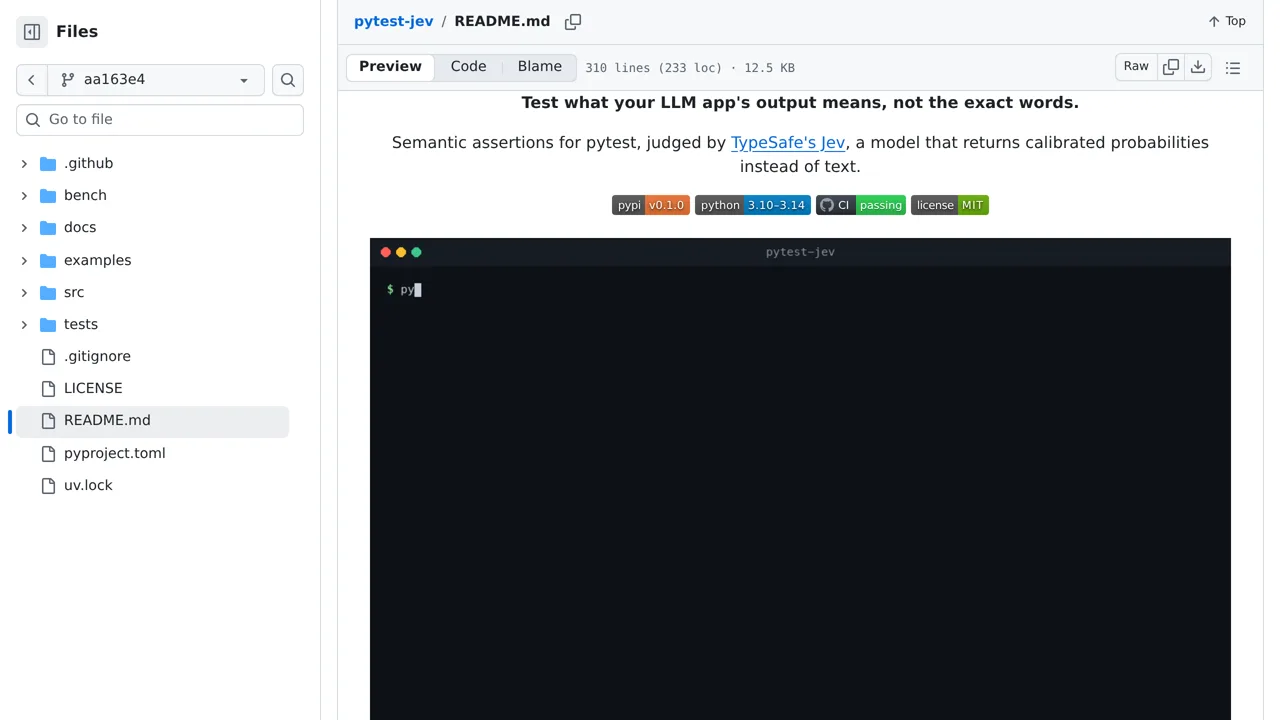Click the license MIT badge
1280x720 pixels.
(x=950, y=205)
